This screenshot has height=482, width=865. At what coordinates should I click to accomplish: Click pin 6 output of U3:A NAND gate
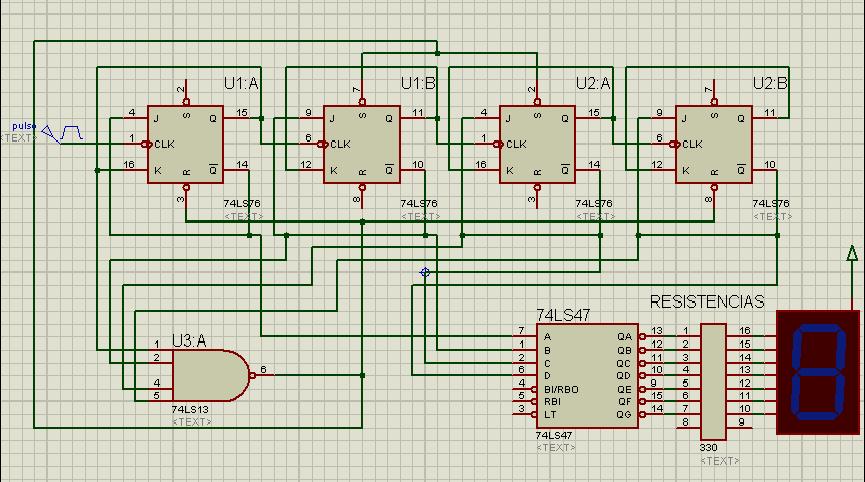click(263, 373)
